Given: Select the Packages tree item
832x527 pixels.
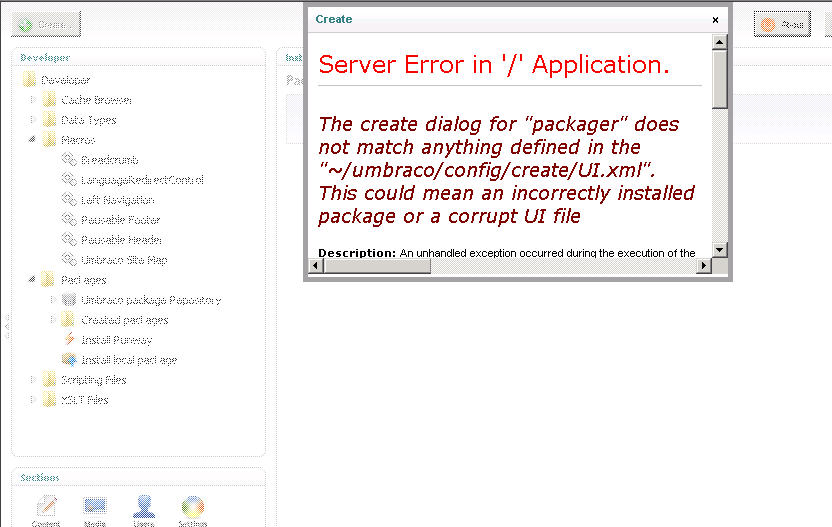Looking at the screenshot, I should point(83,280).
